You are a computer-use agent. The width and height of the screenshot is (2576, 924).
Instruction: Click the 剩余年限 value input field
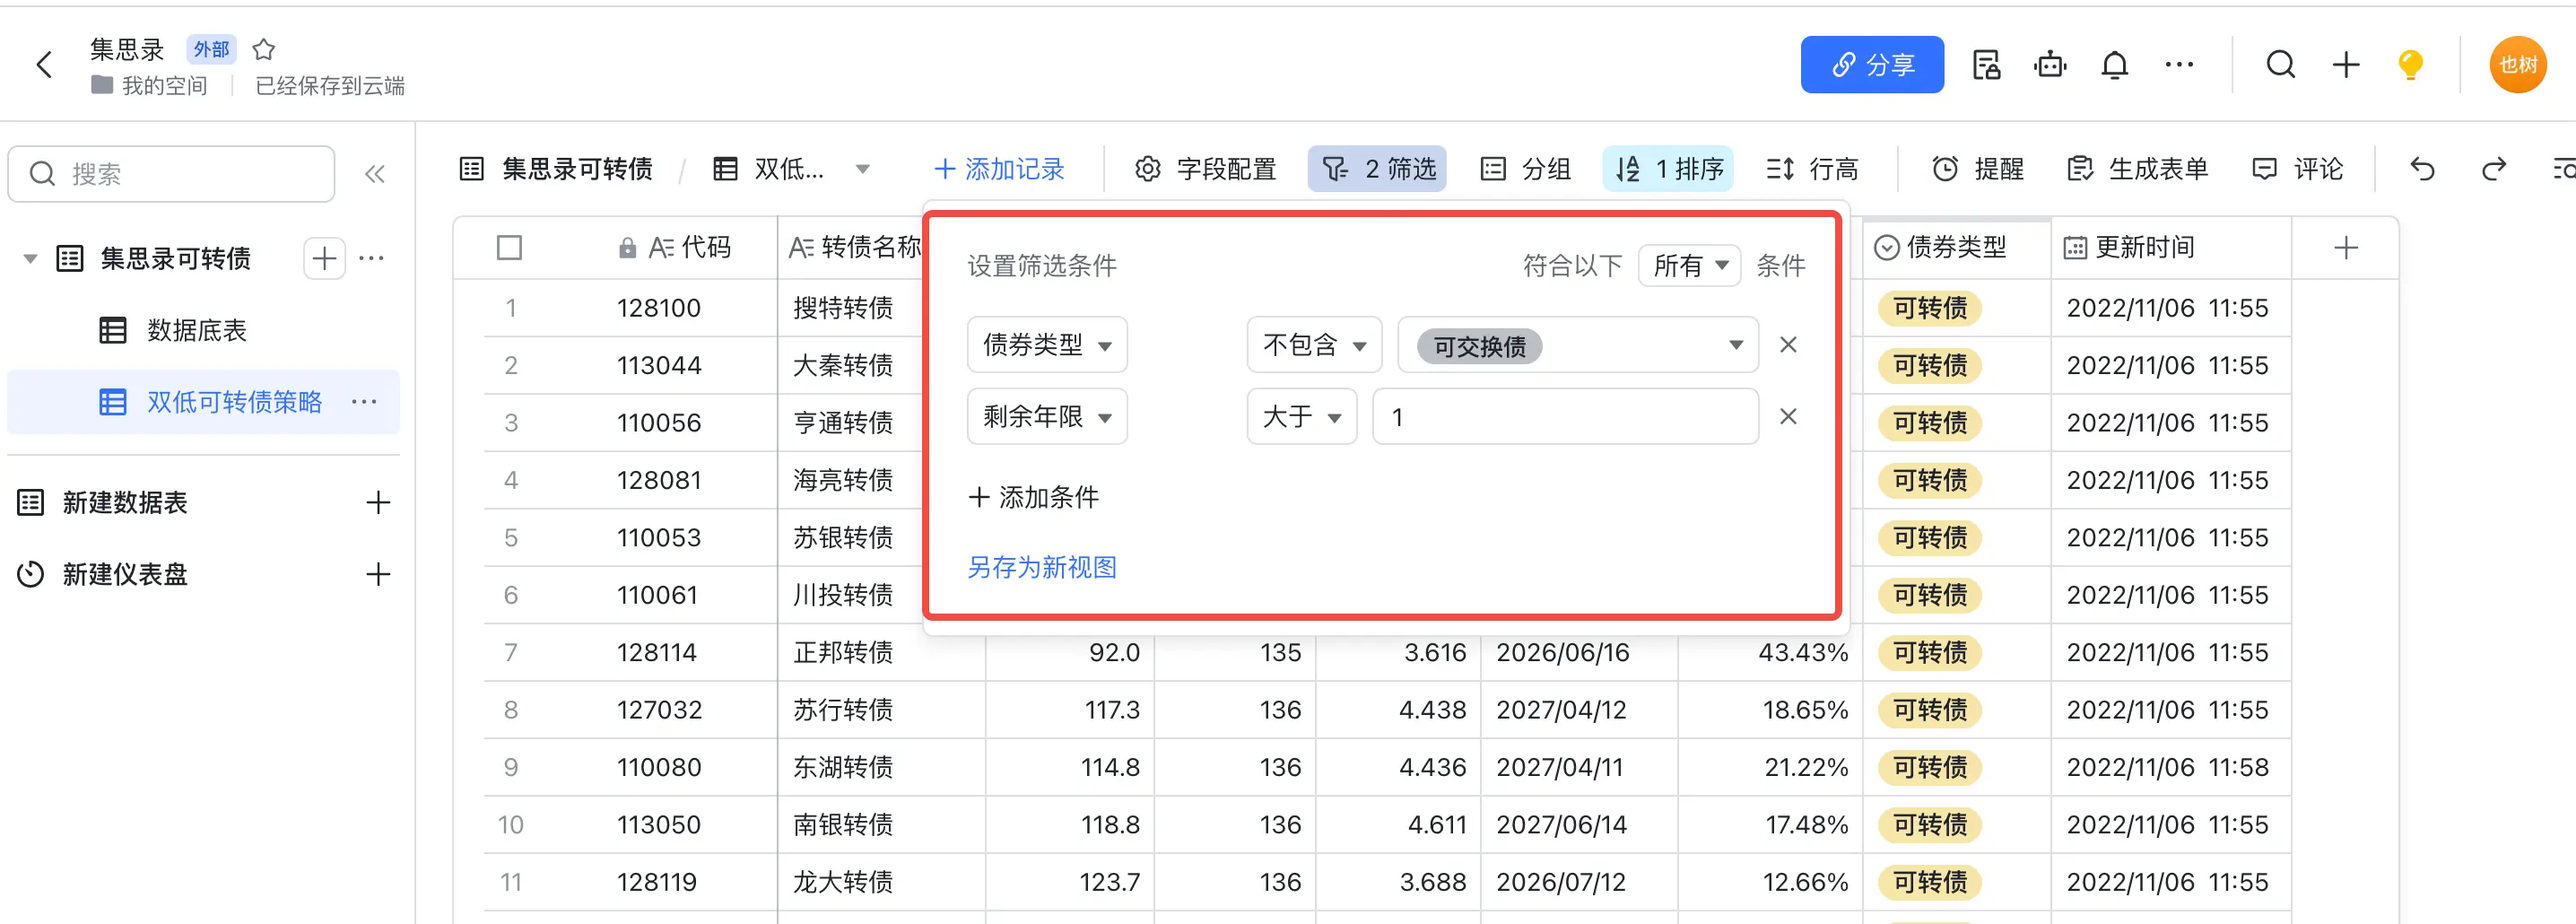coord(1564,417)
